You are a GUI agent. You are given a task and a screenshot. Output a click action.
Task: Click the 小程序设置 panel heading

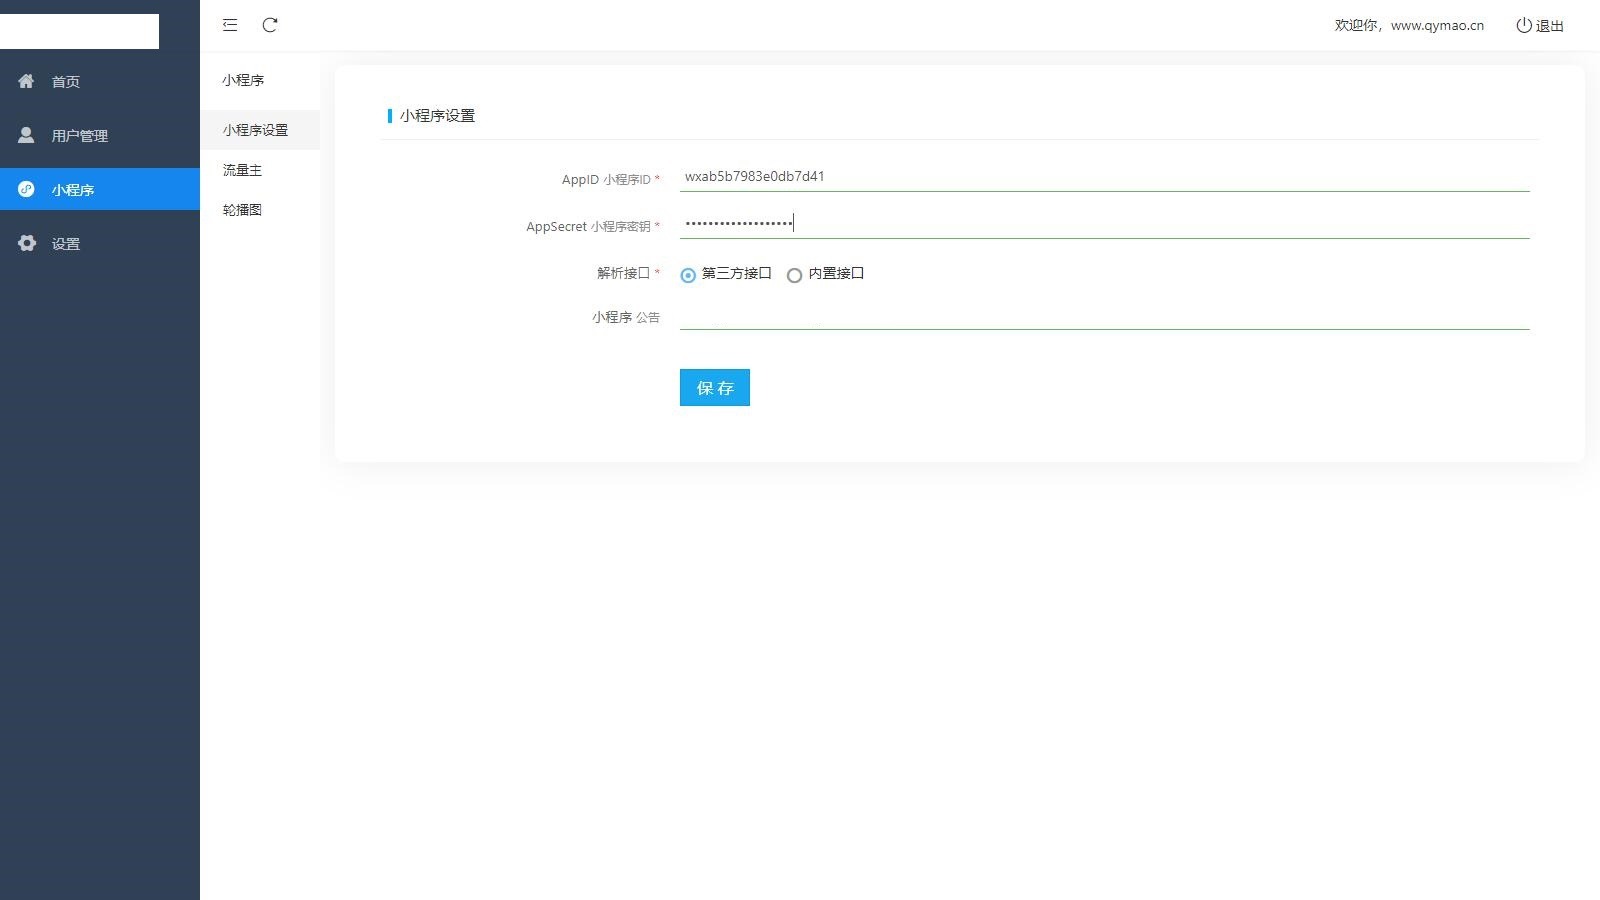click(437, 116)
